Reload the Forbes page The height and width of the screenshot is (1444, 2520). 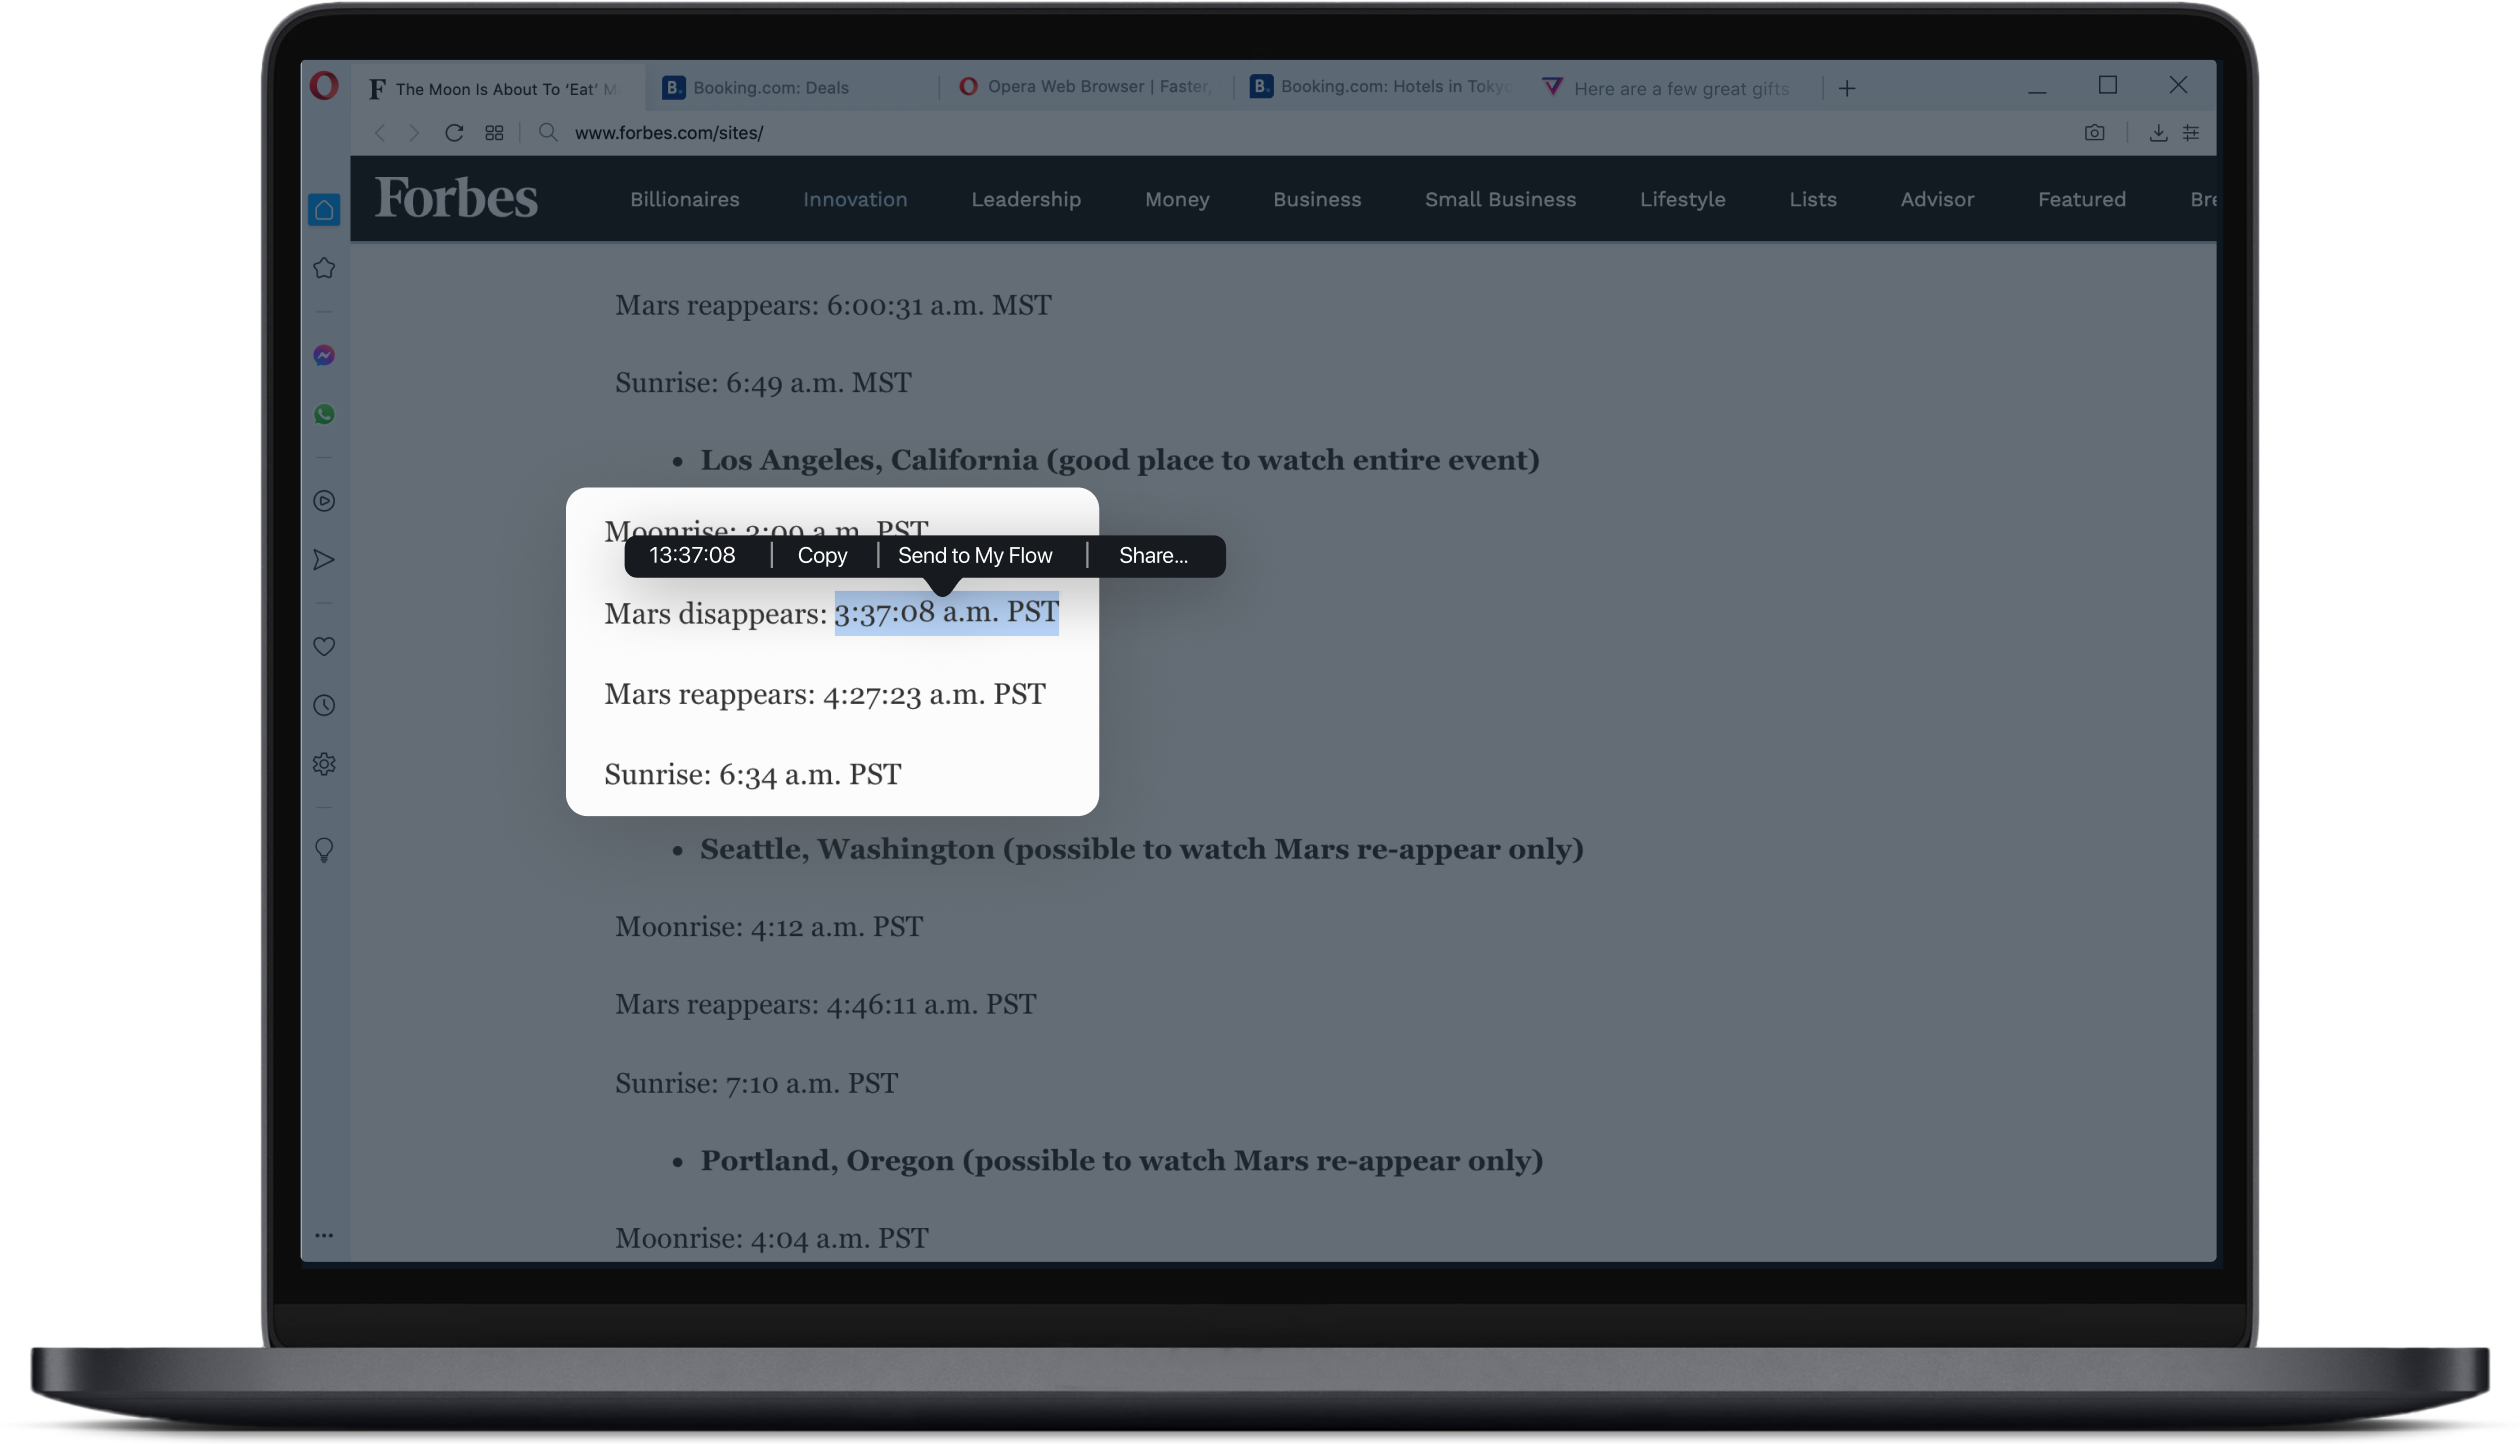(453, 132)
